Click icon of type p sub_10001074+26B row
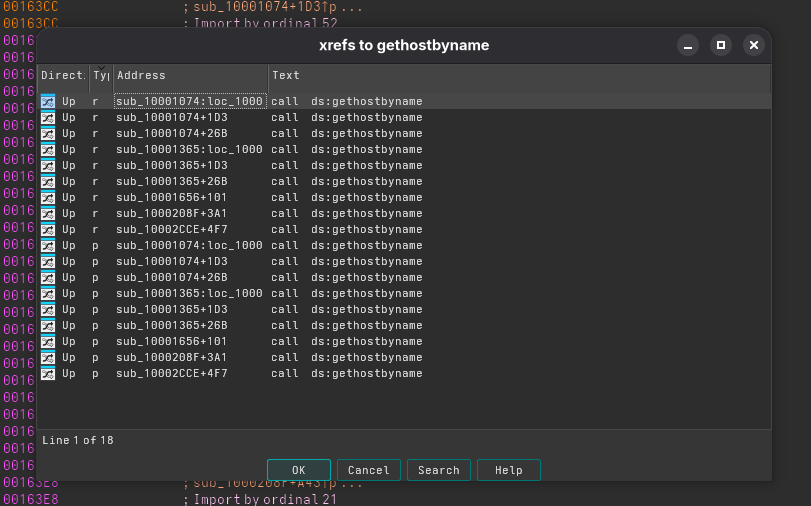Viewport: 811px width, 506px height. click(48, 277)
